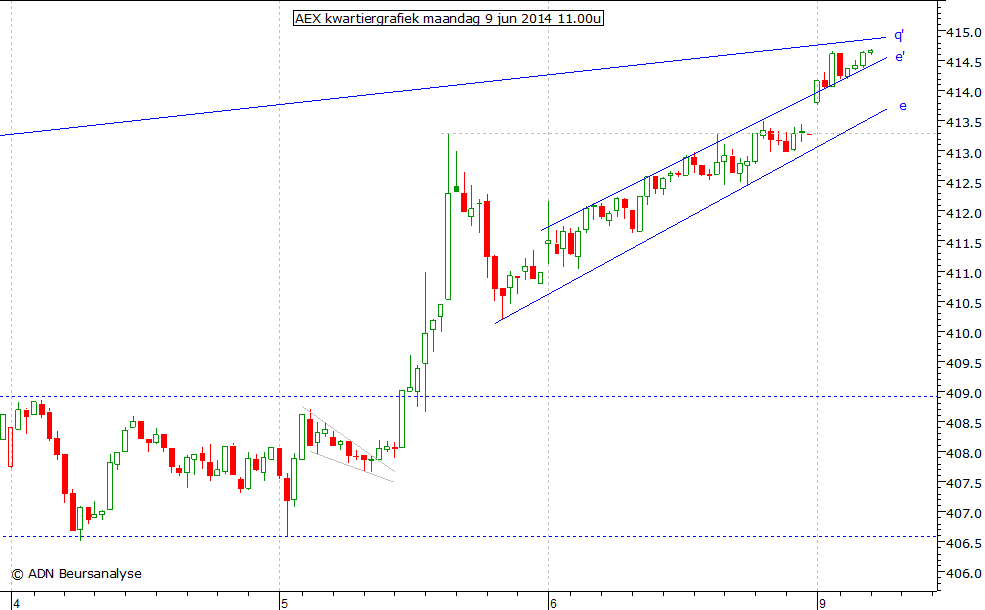This screenshot has height=610, width=985.
Task: Click the 408.5 price axis label
Action: [964, 424]
